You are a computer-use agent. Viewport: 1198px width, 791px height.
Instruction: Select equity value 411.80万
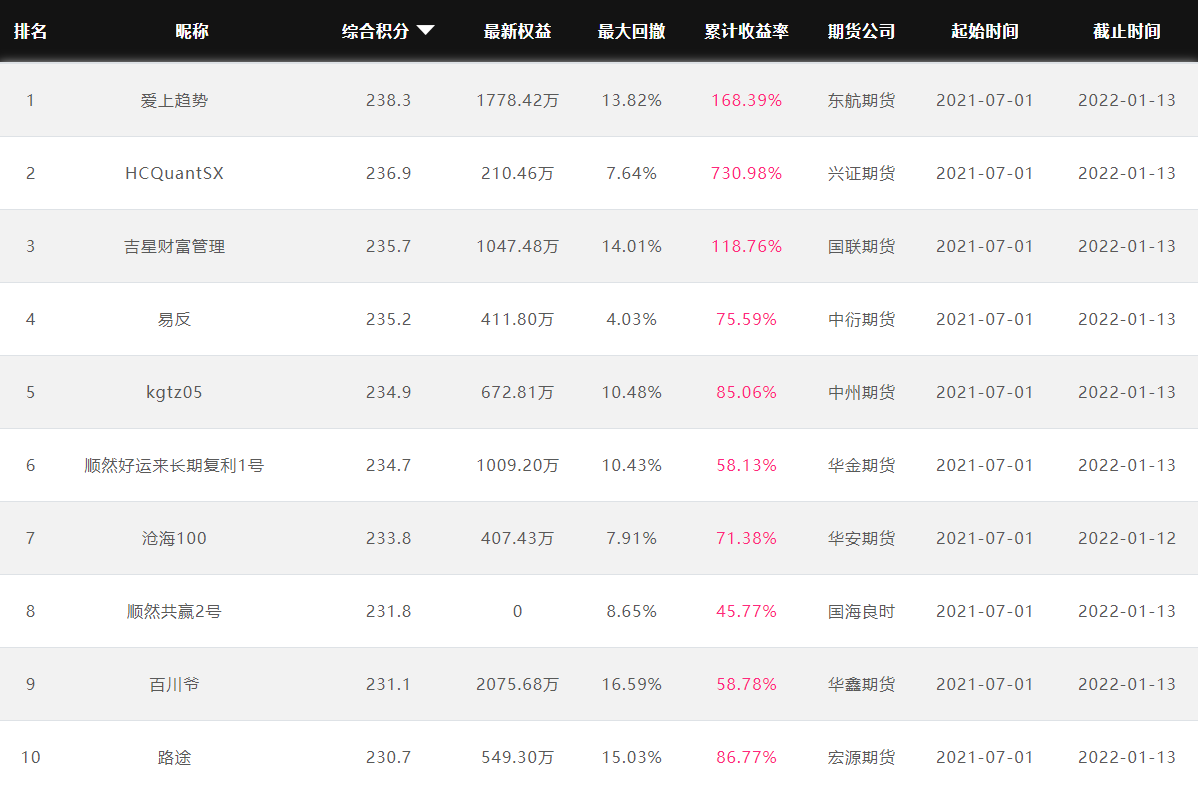517,319
